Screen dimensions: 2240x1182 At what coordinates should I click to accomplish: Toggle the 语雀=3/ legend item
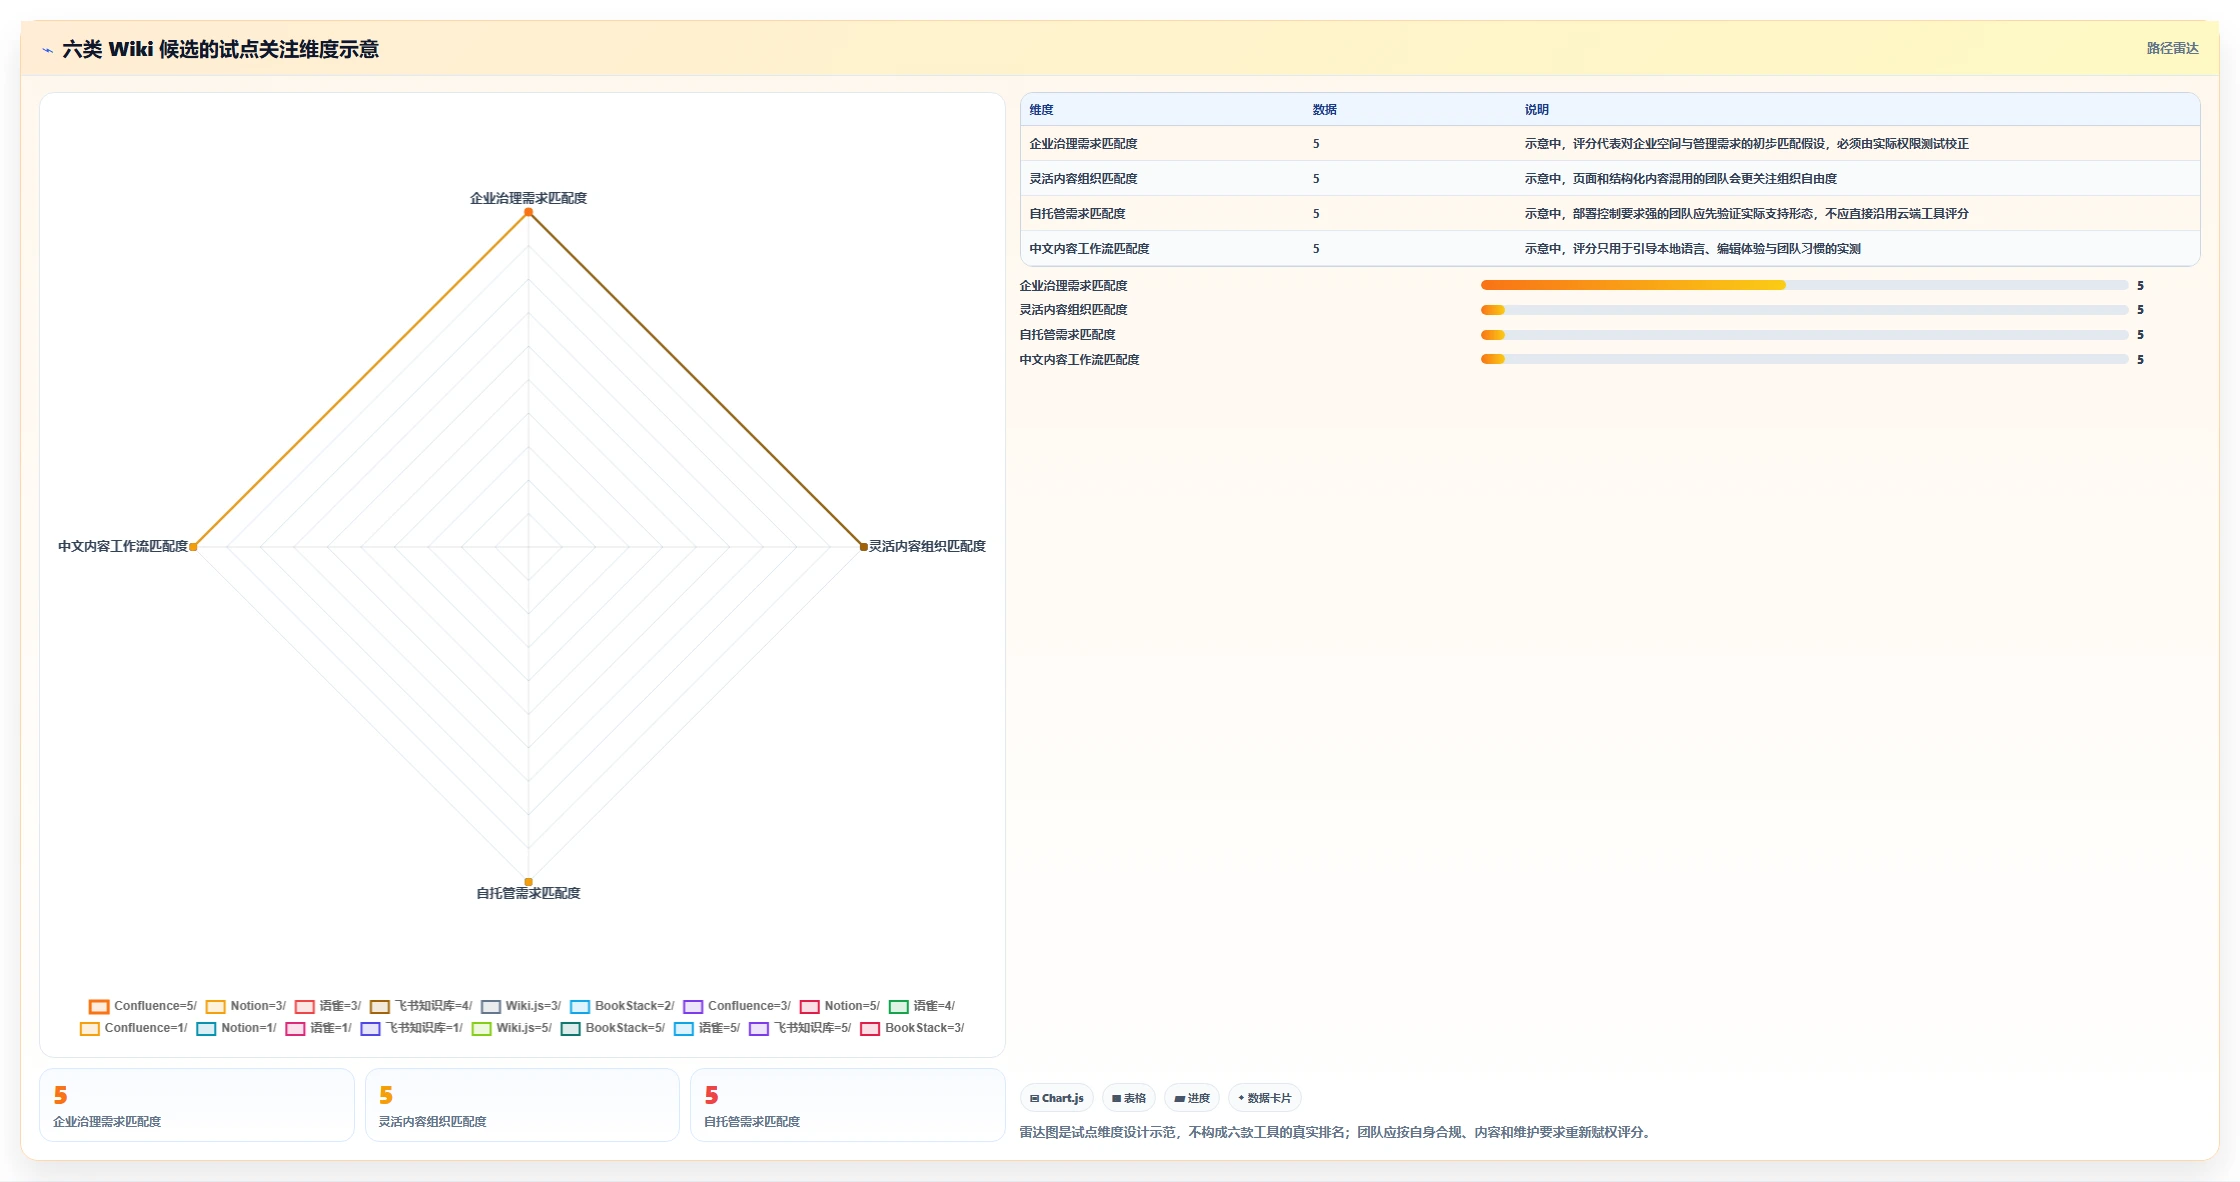328,1006
